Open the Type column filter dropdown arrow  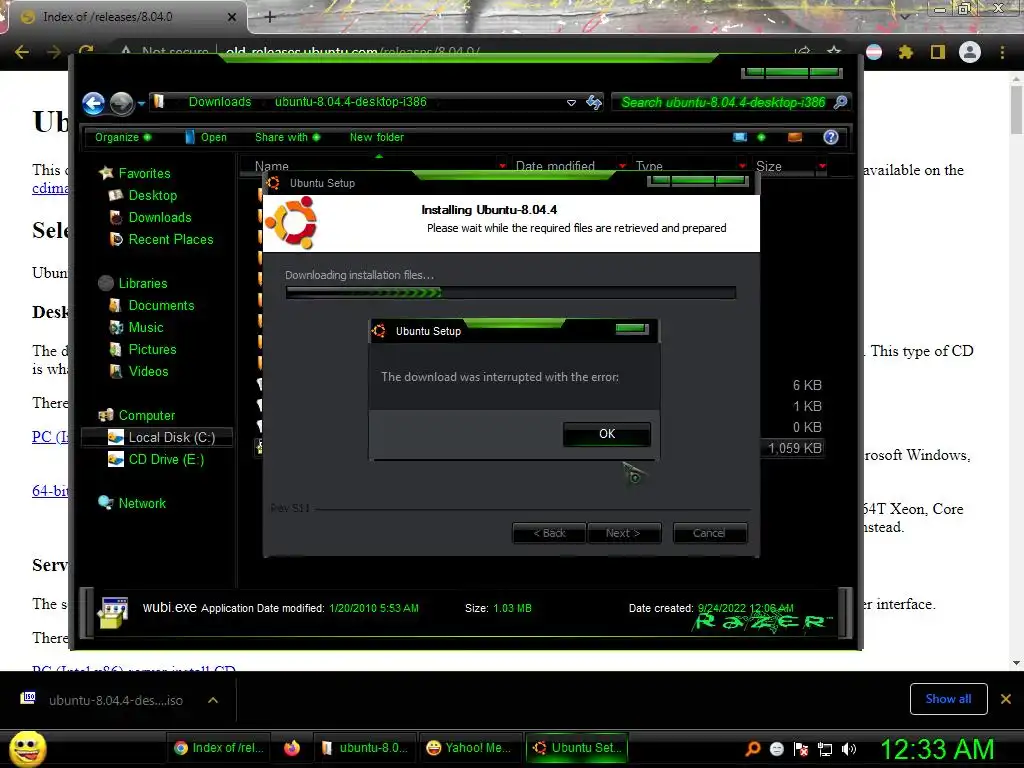pos(742,166)
